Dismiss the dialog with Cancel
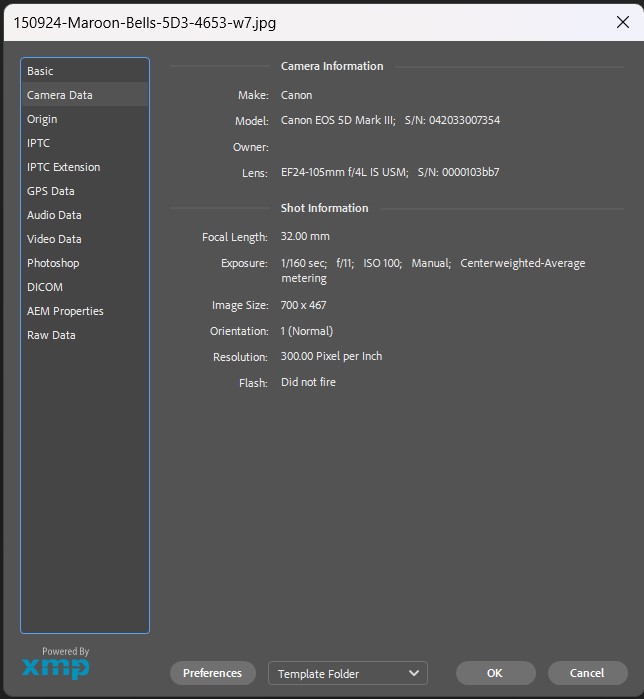Image resolution: width=644 pixels, height=699 pixels. [x=587, y=673]
